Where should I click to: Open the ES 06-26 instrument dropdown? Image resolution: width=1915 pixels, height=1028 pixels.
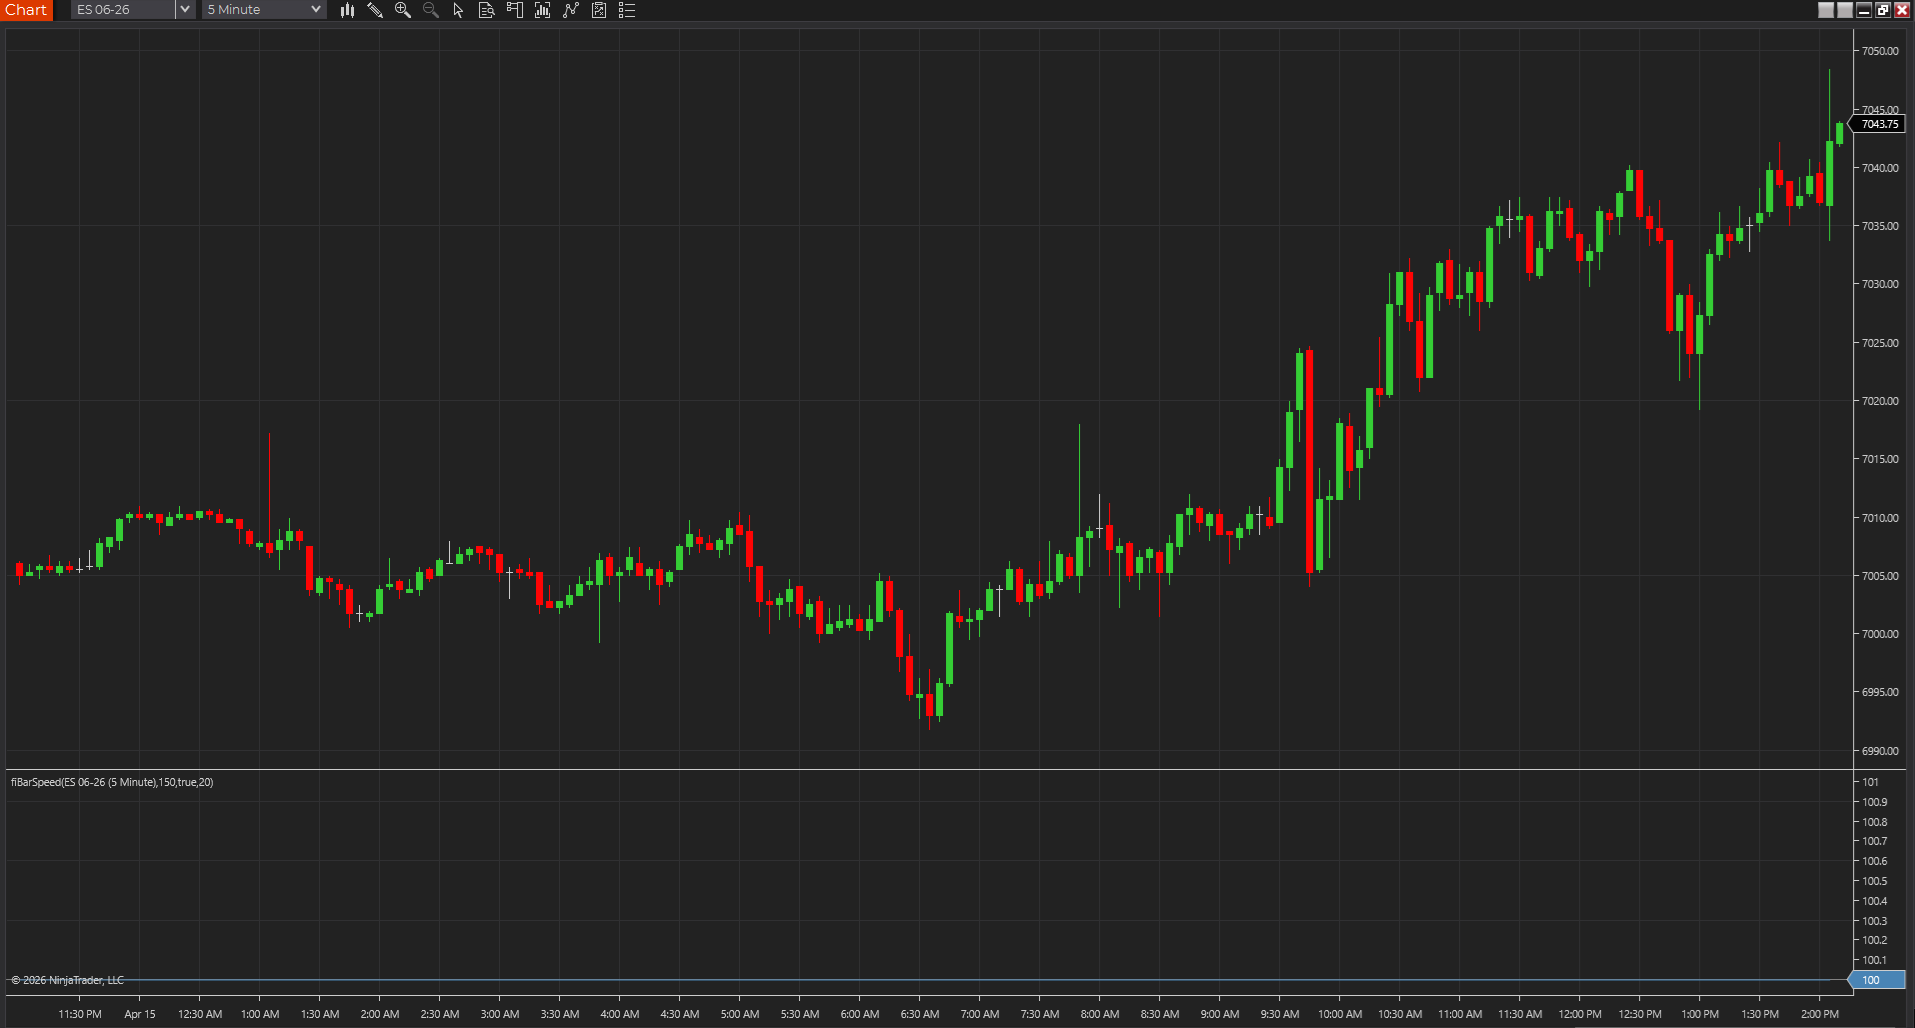(120, 10)
